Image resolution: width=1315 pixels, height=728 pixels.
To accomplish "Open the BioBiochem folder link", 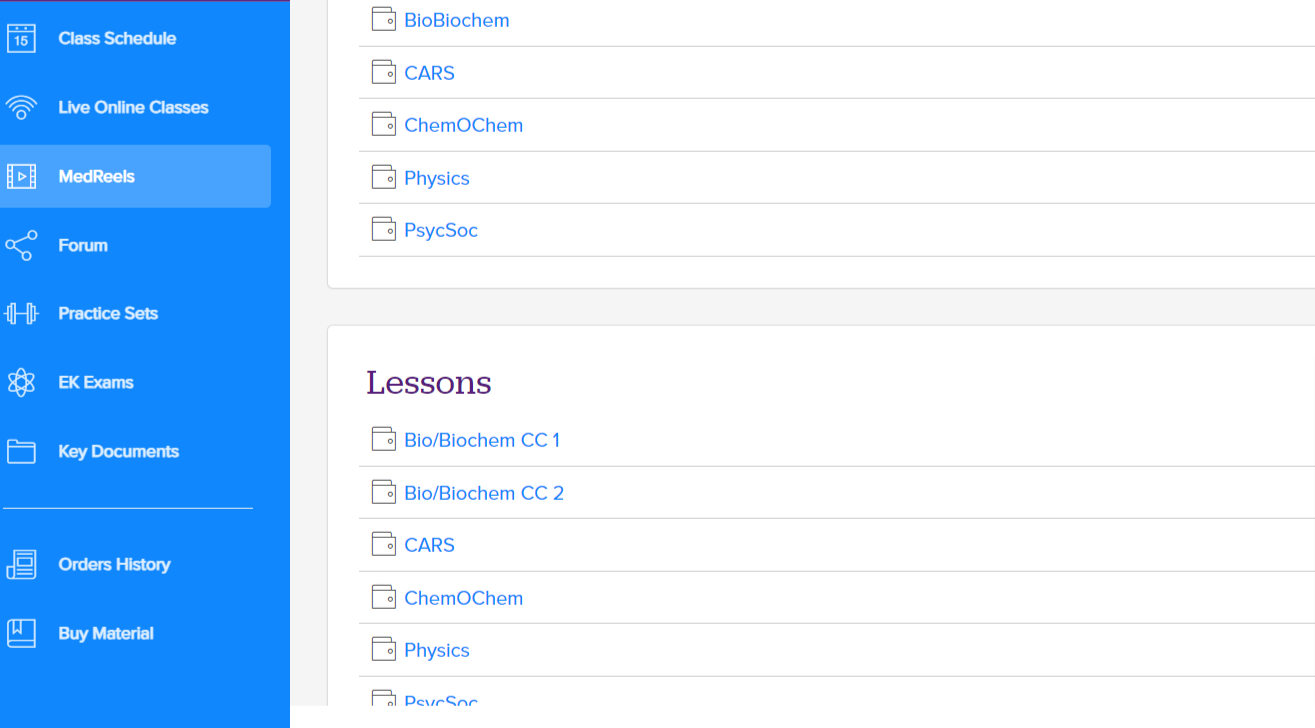I will pyautogui.click(x=456, y=20).
